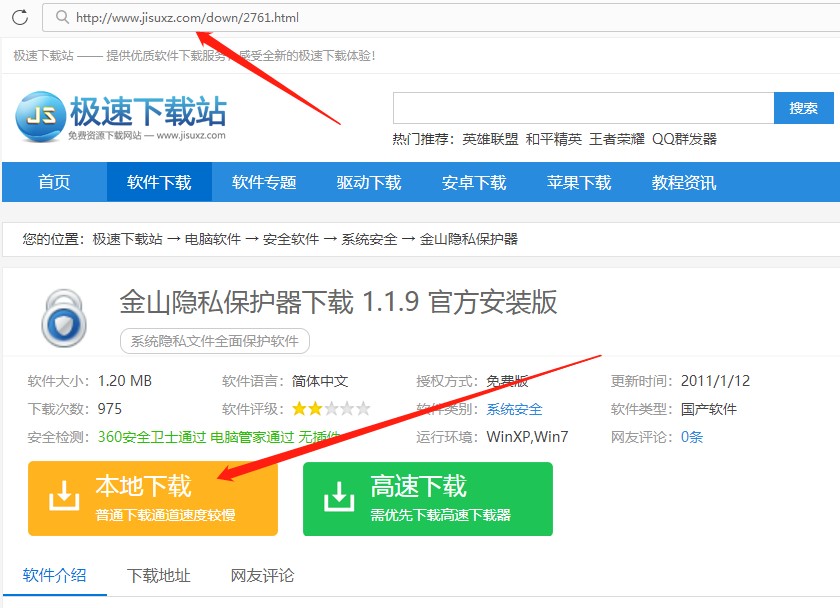The image size is (840, 608).
Task: Click the WinXP,Win7 runtime environment value
Action: click(x=527, y=437)
